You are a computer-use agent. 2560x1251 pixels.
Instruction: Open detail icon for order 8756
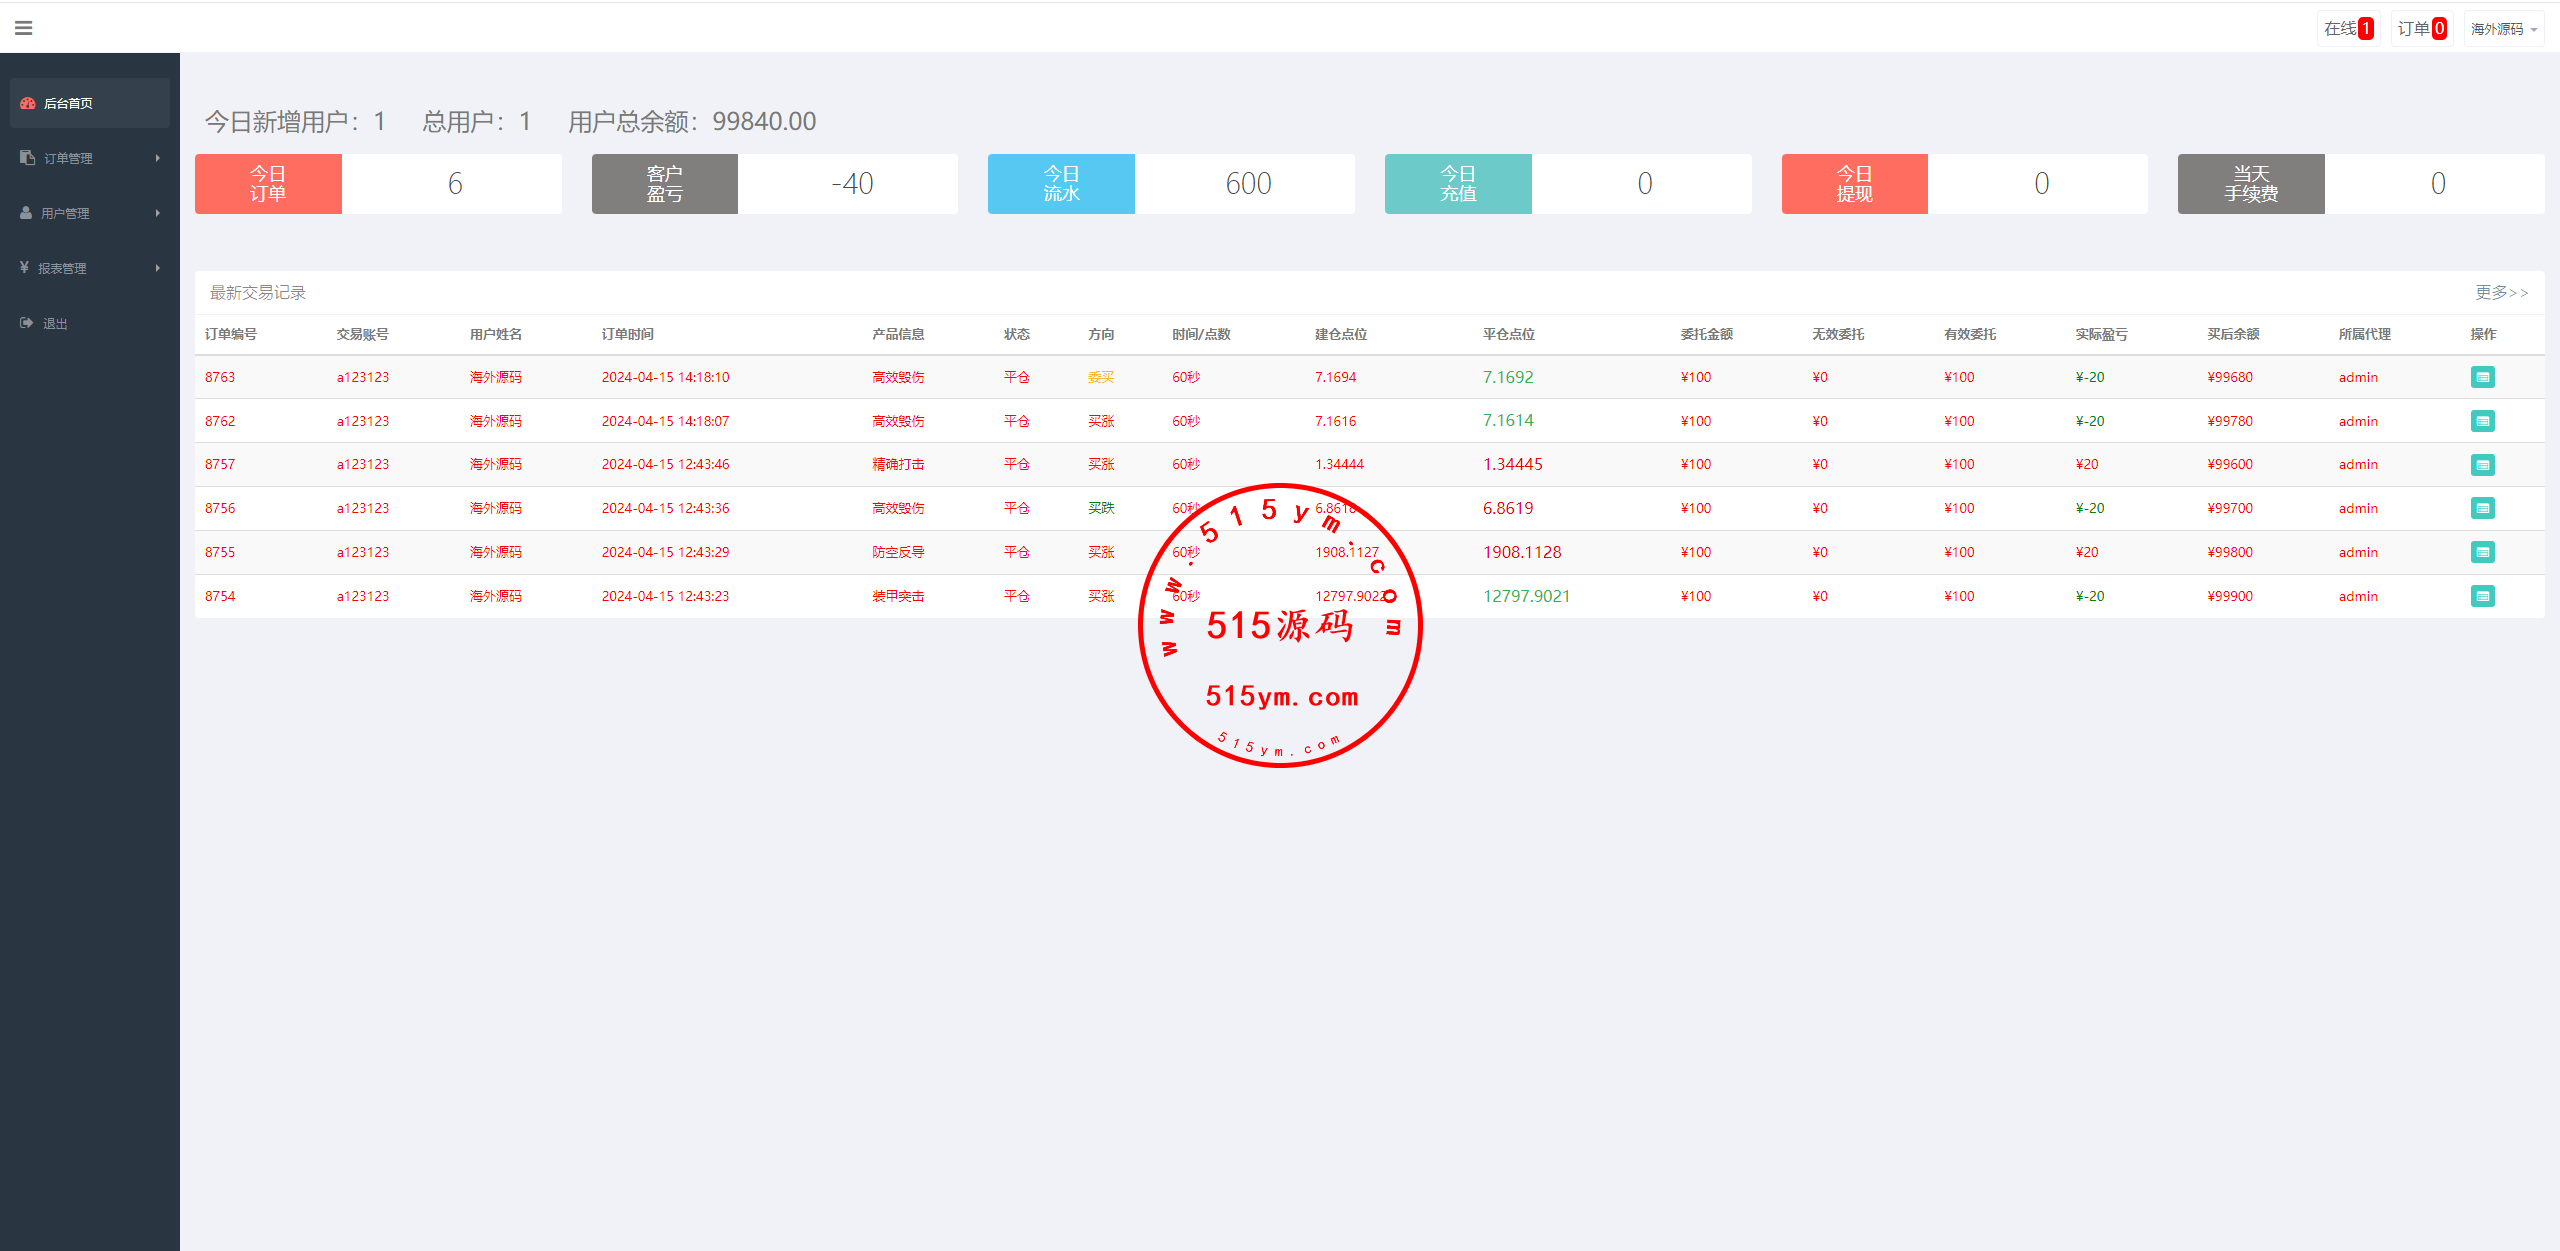[x=2482, y=508]
